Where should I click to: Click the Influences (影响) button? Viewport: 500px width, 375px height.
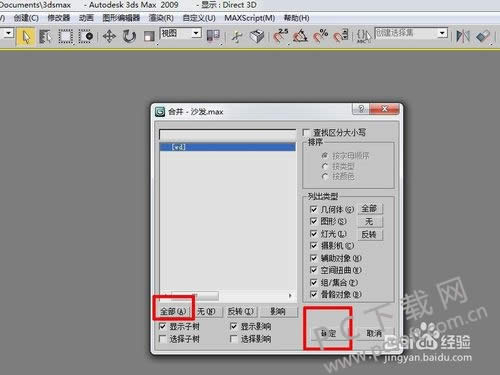point(278,312)
